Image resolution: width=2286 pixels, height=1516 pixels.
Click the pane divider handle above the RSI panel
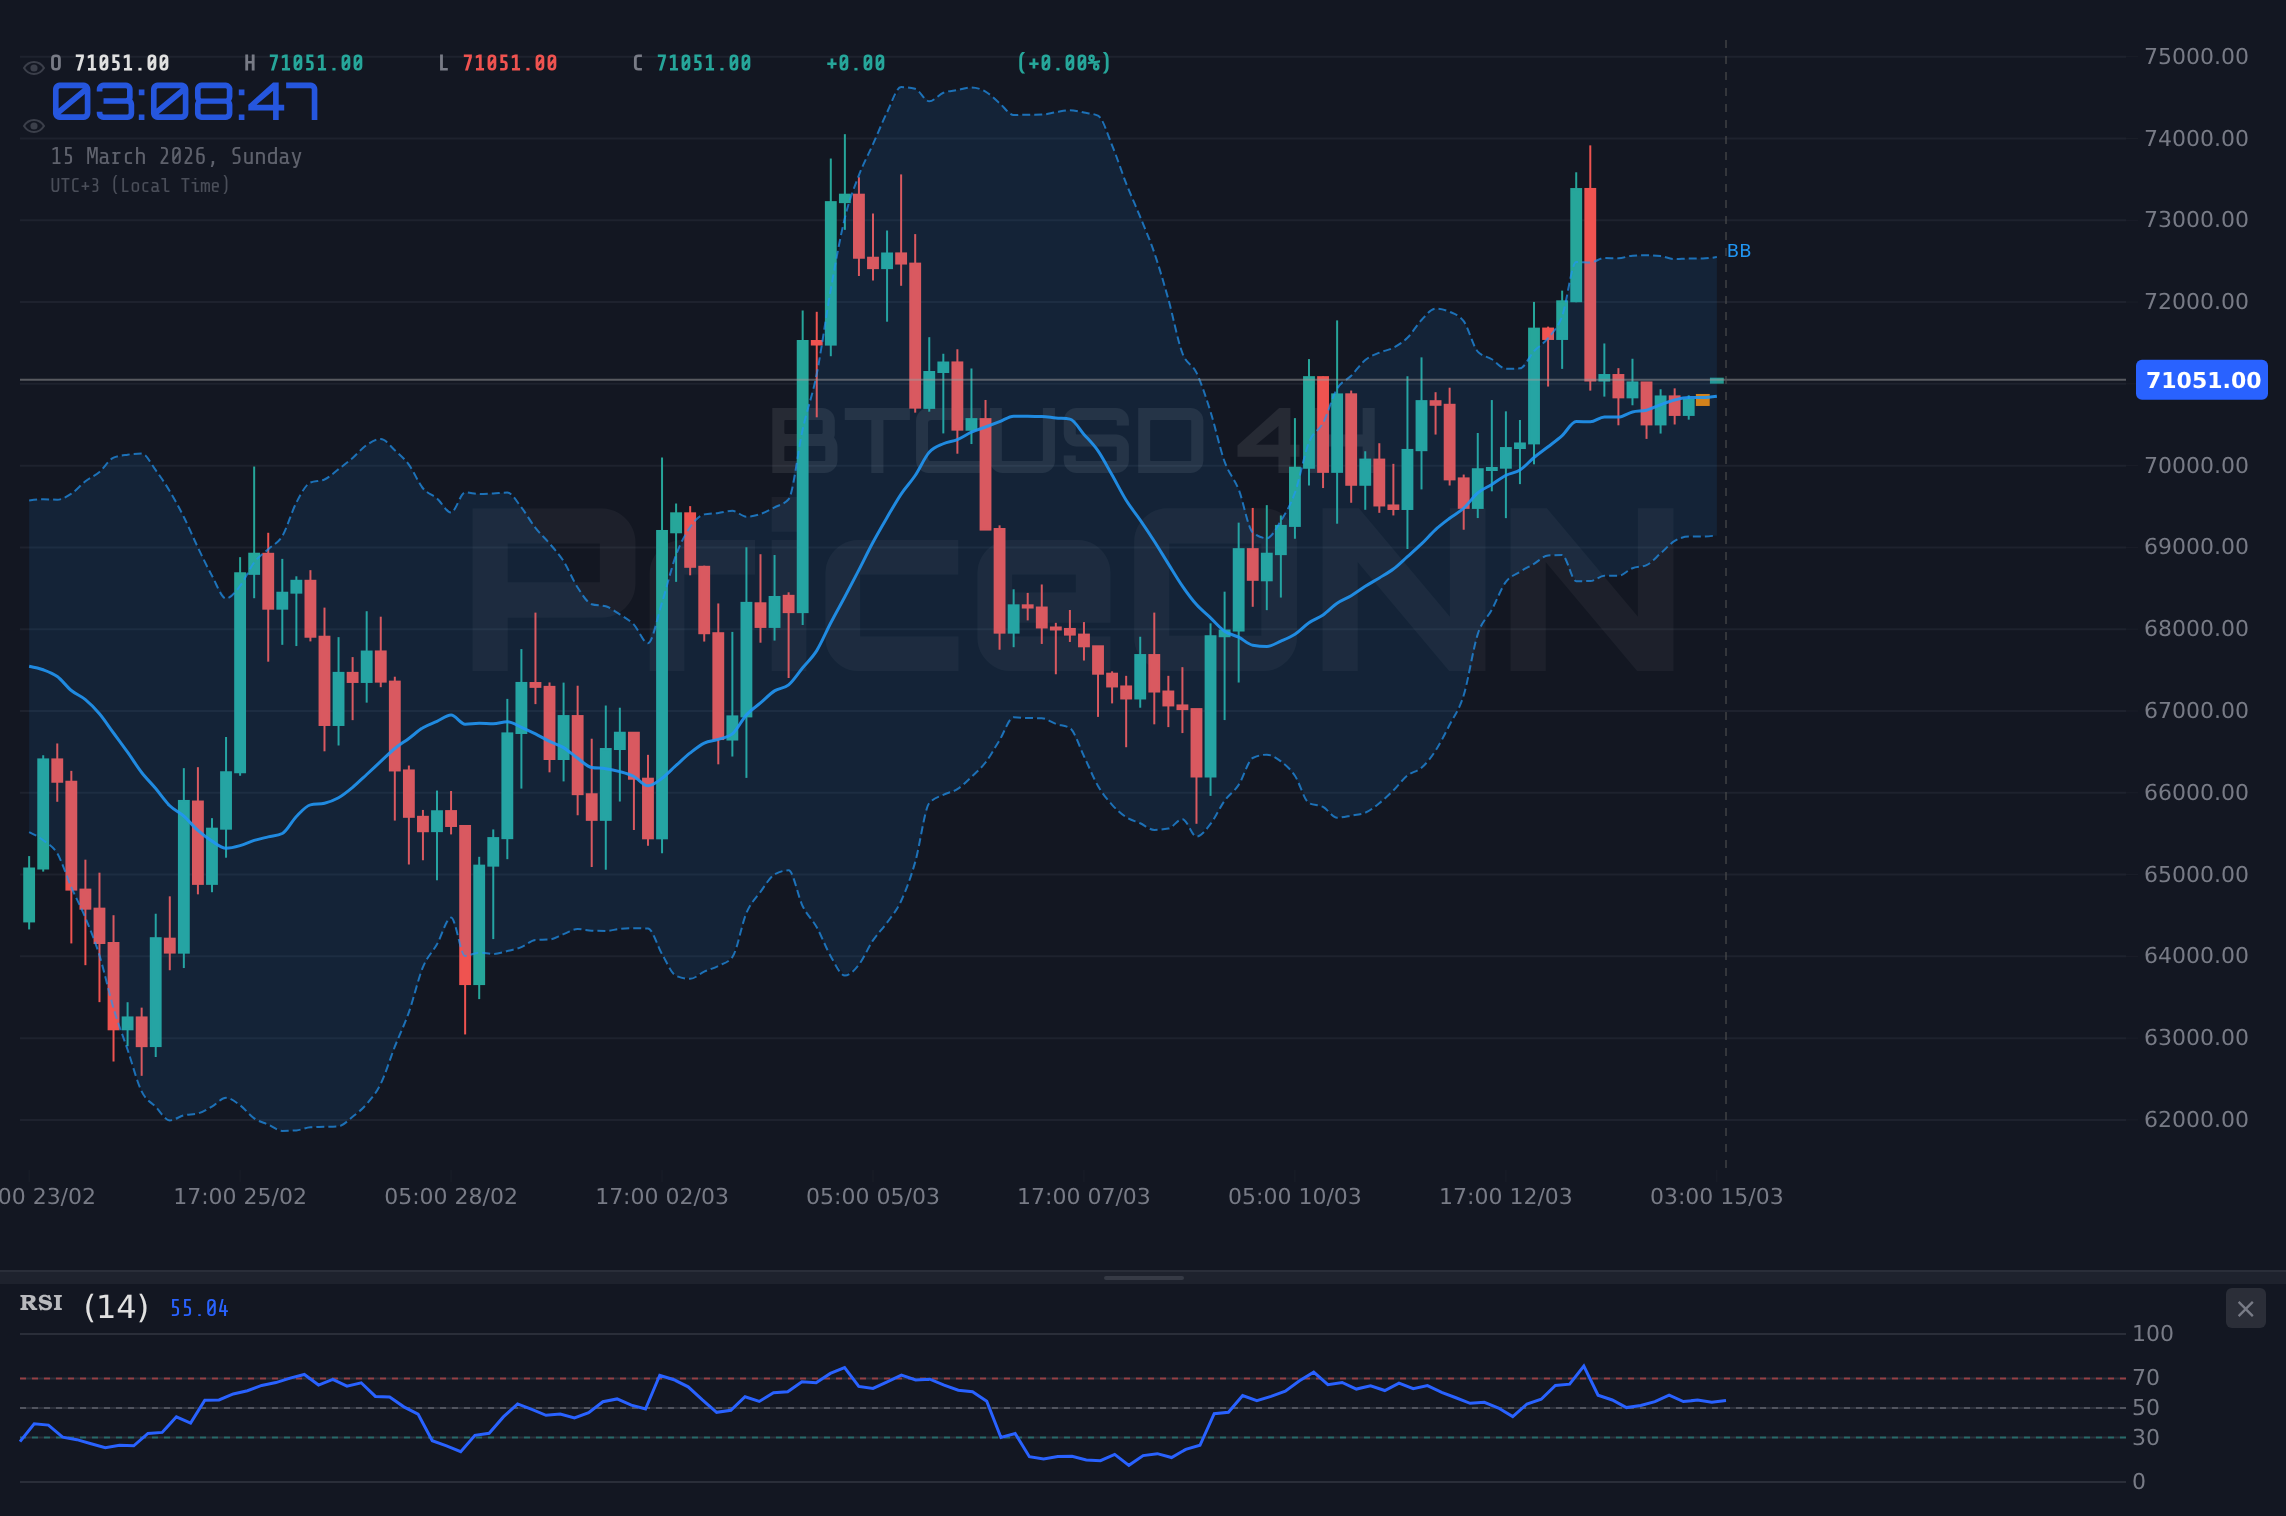coord(1143,1277)
